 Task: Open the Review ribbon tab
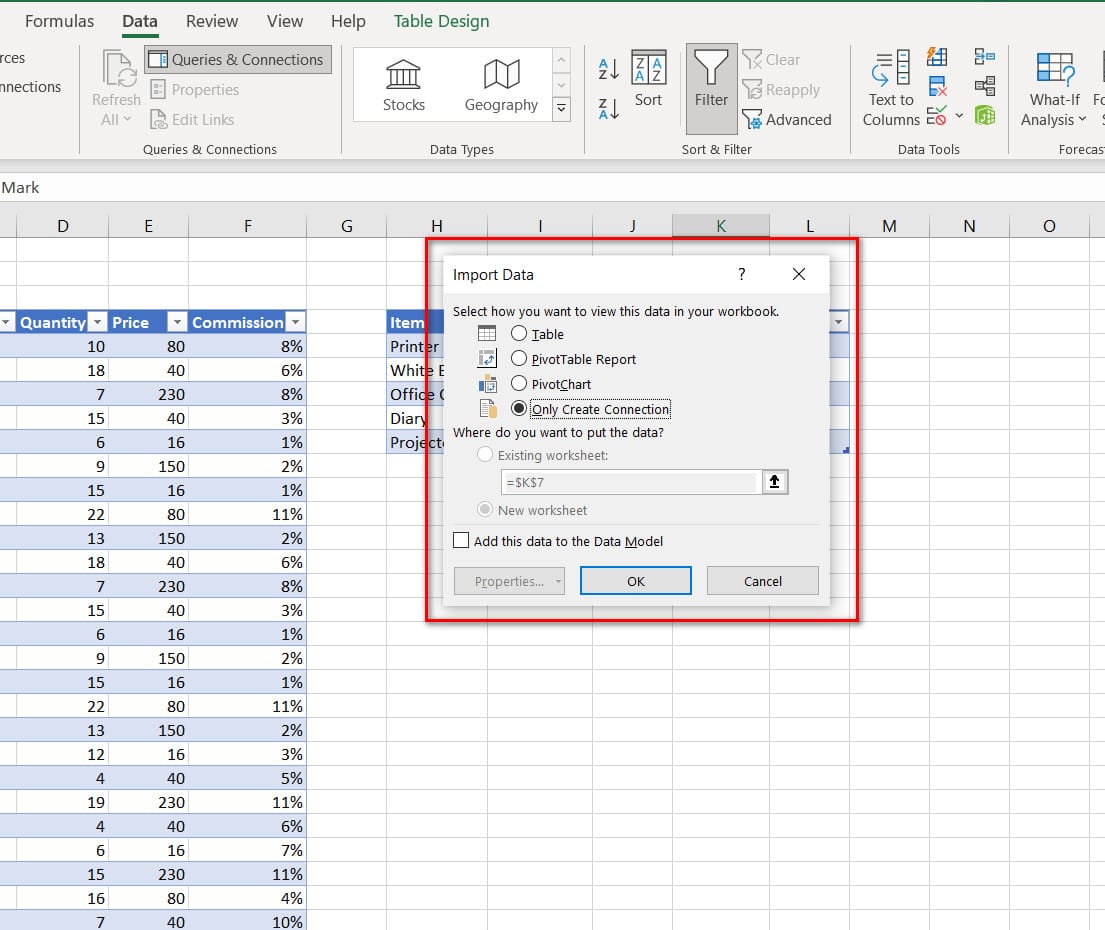pyautogui.click(x=211, y=20)
